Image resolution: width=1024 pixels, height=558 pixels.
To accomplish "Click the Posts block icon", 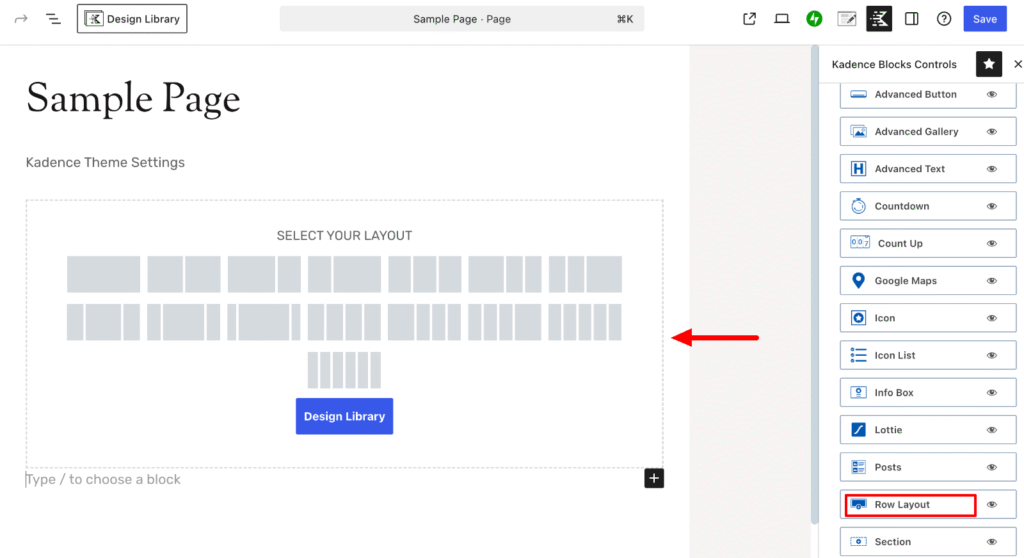I will coord(858,467).
